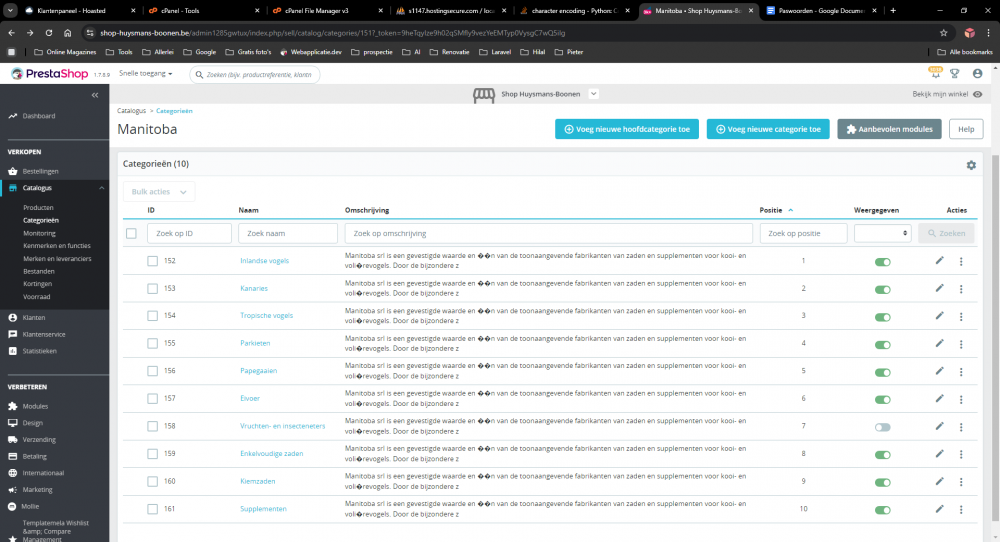The image size is (1000, 542).
Task: Disable the Papegaaien displayed toggle
Action: [x=883, y=372]
